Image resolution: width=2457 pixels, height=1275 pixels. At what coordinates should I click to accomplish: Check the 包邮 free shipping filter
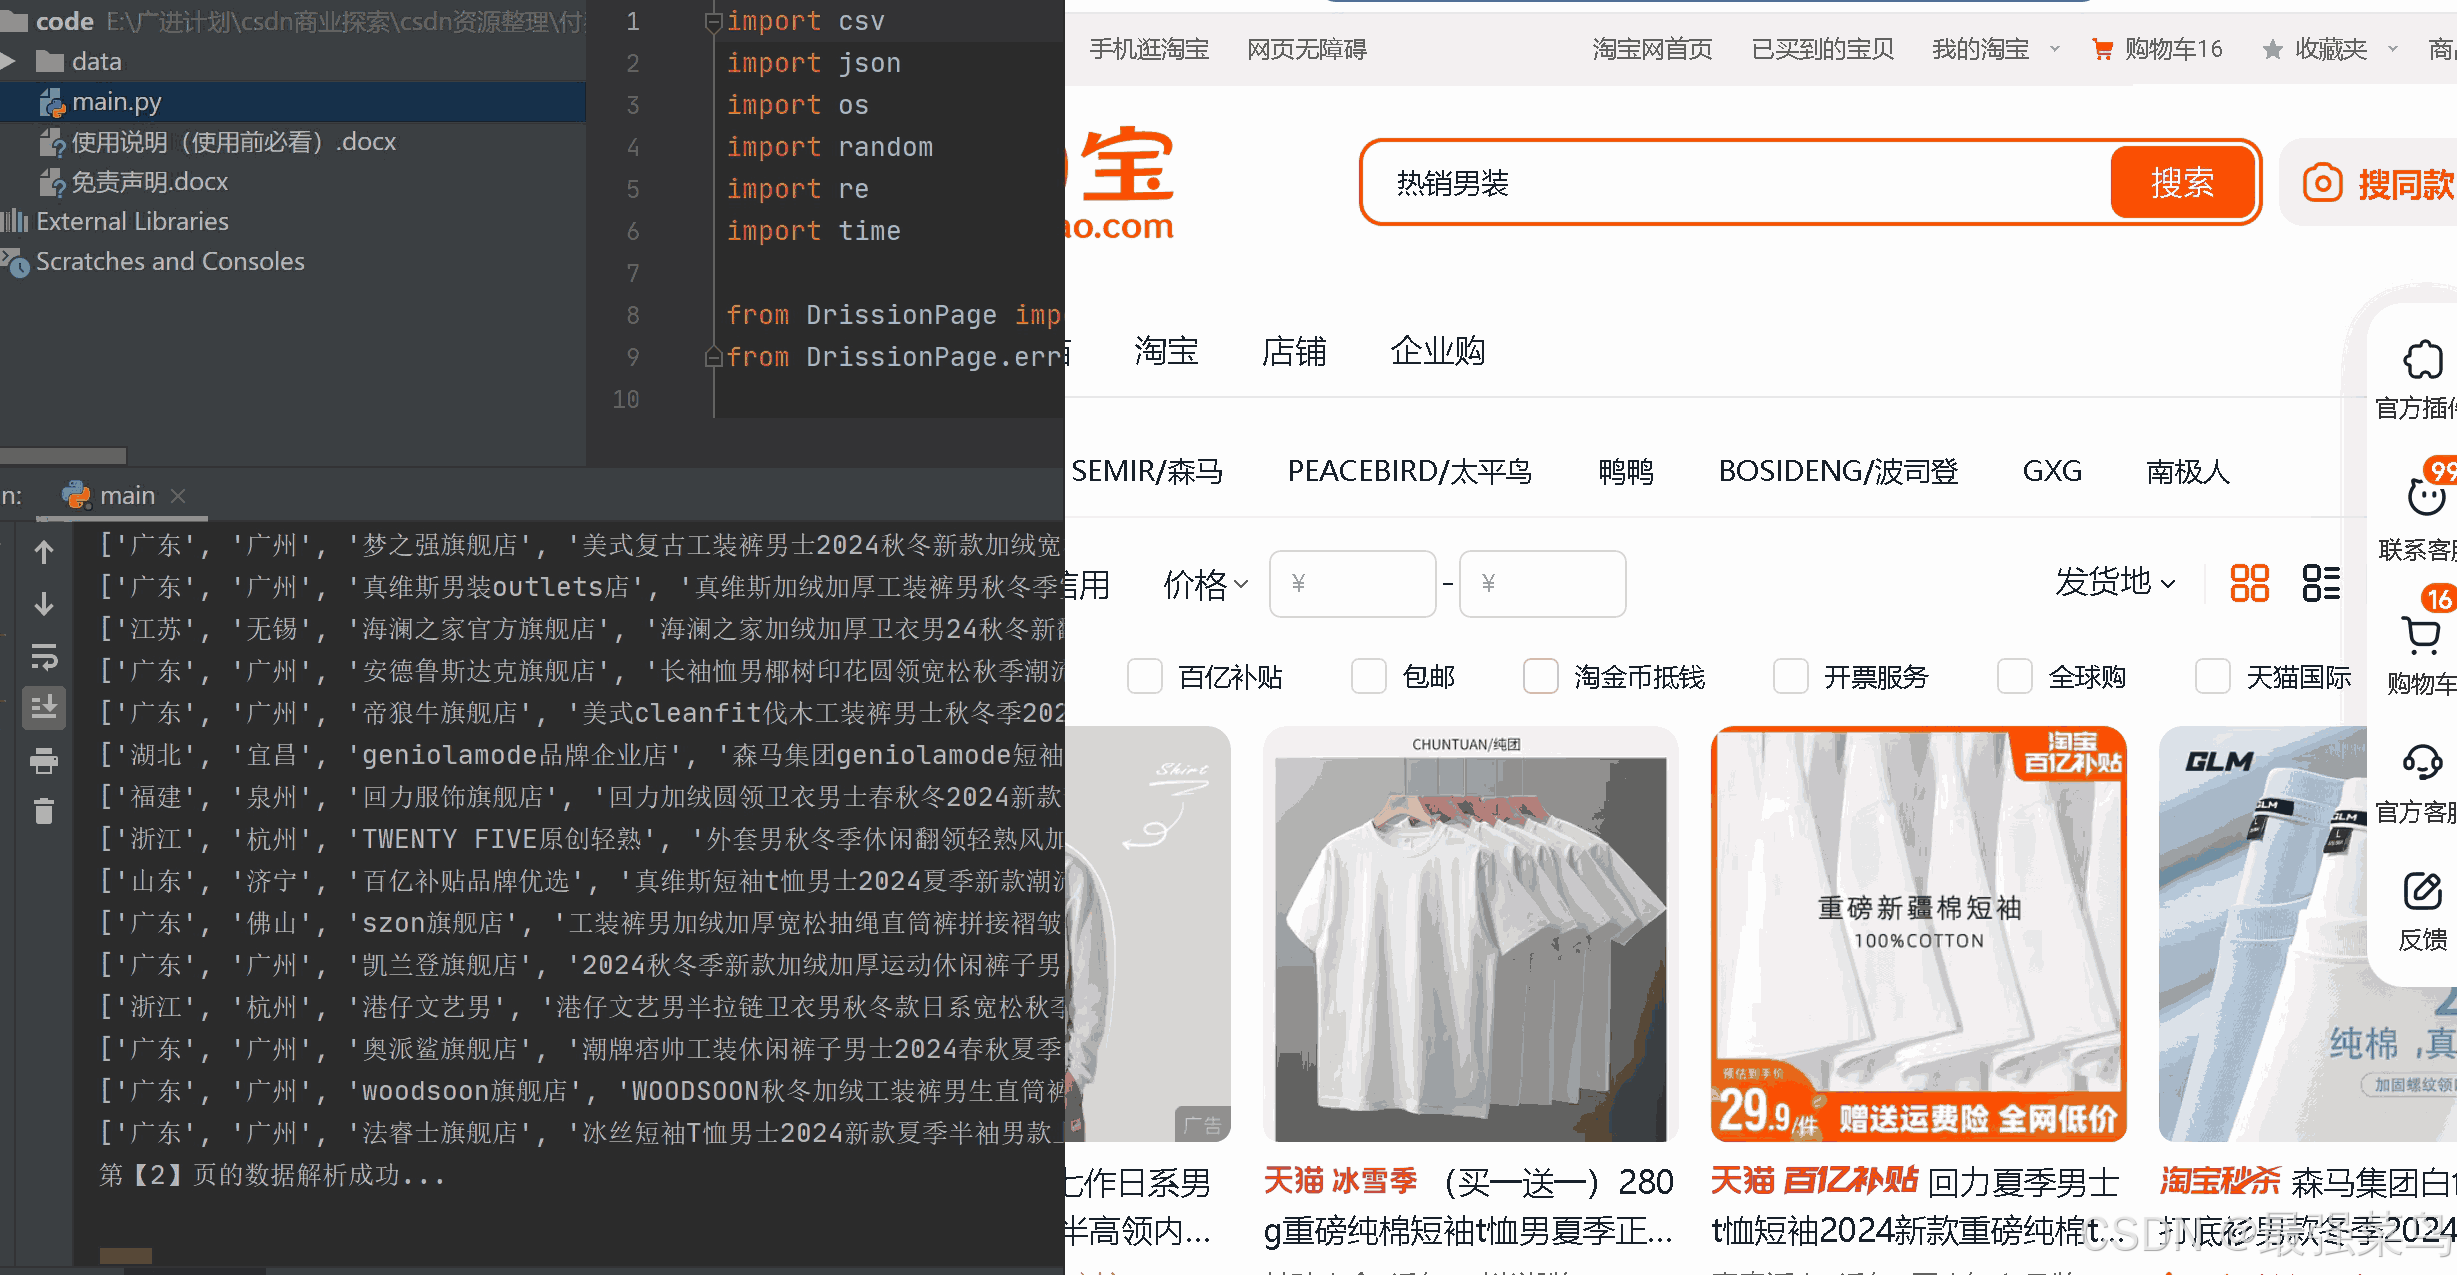[x=1368, y=677]
